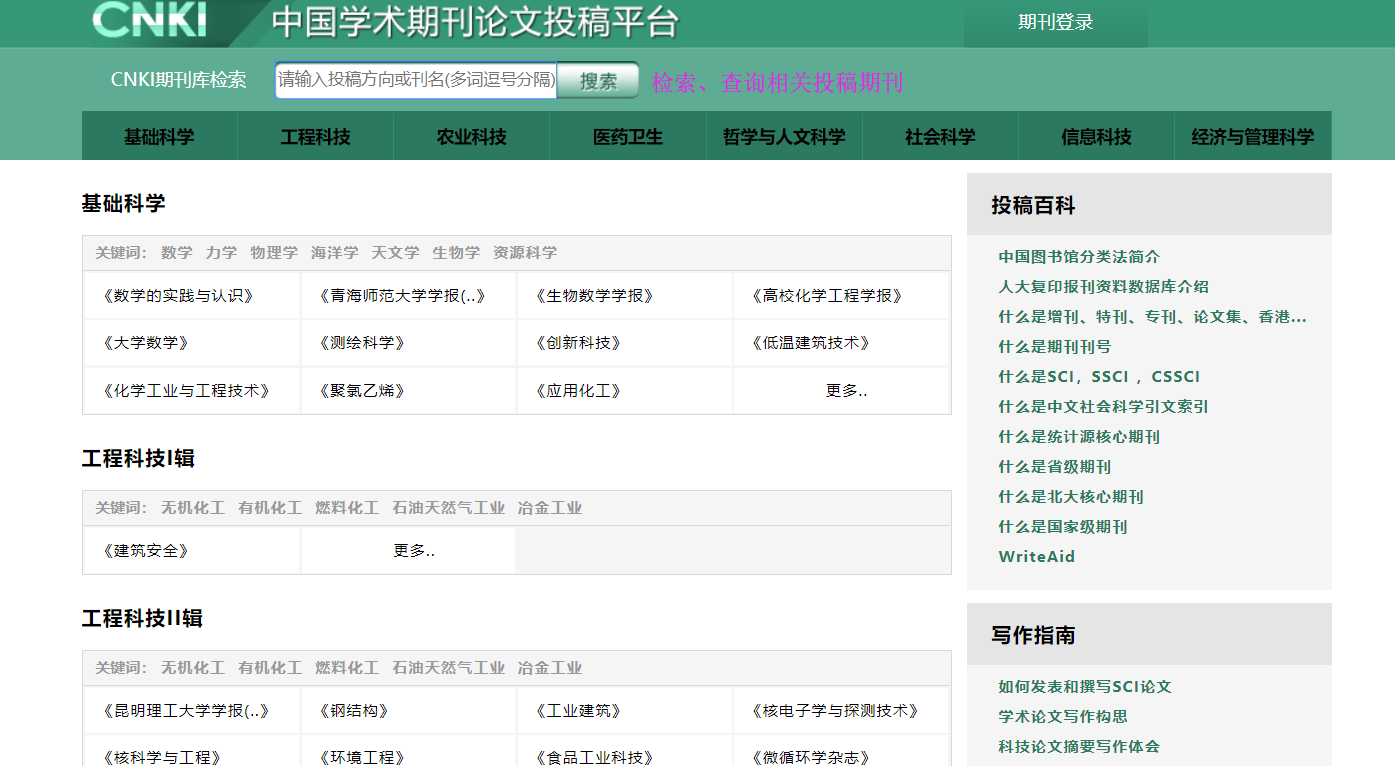Click the 投稿百科 panel heading

point(1033,206)
